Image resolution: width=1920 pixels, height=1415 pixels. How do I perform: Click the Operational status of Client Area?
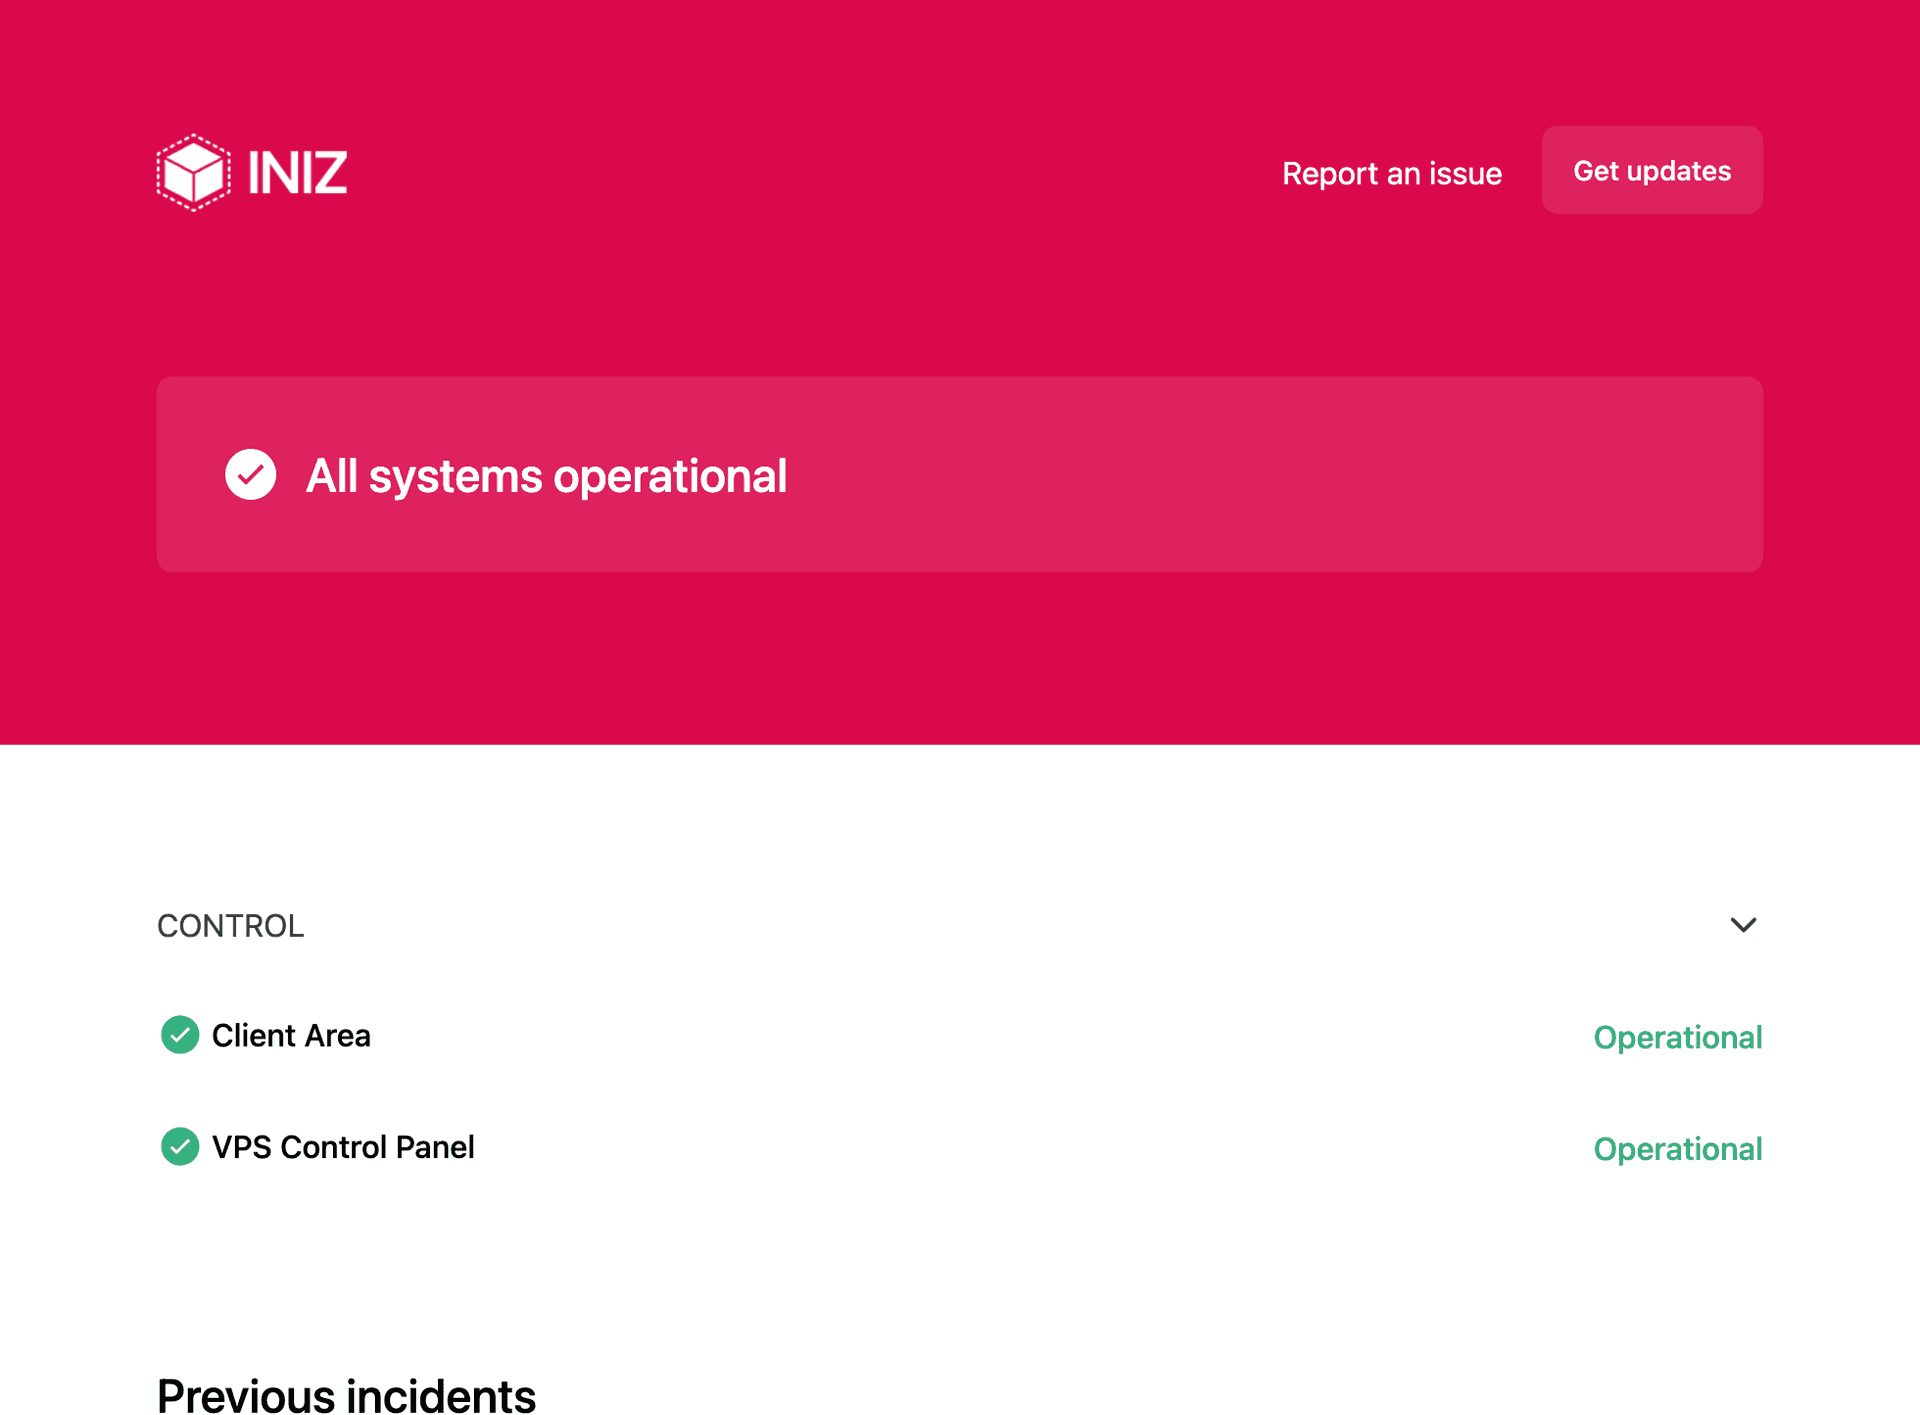click(x=1677, y=1038)
